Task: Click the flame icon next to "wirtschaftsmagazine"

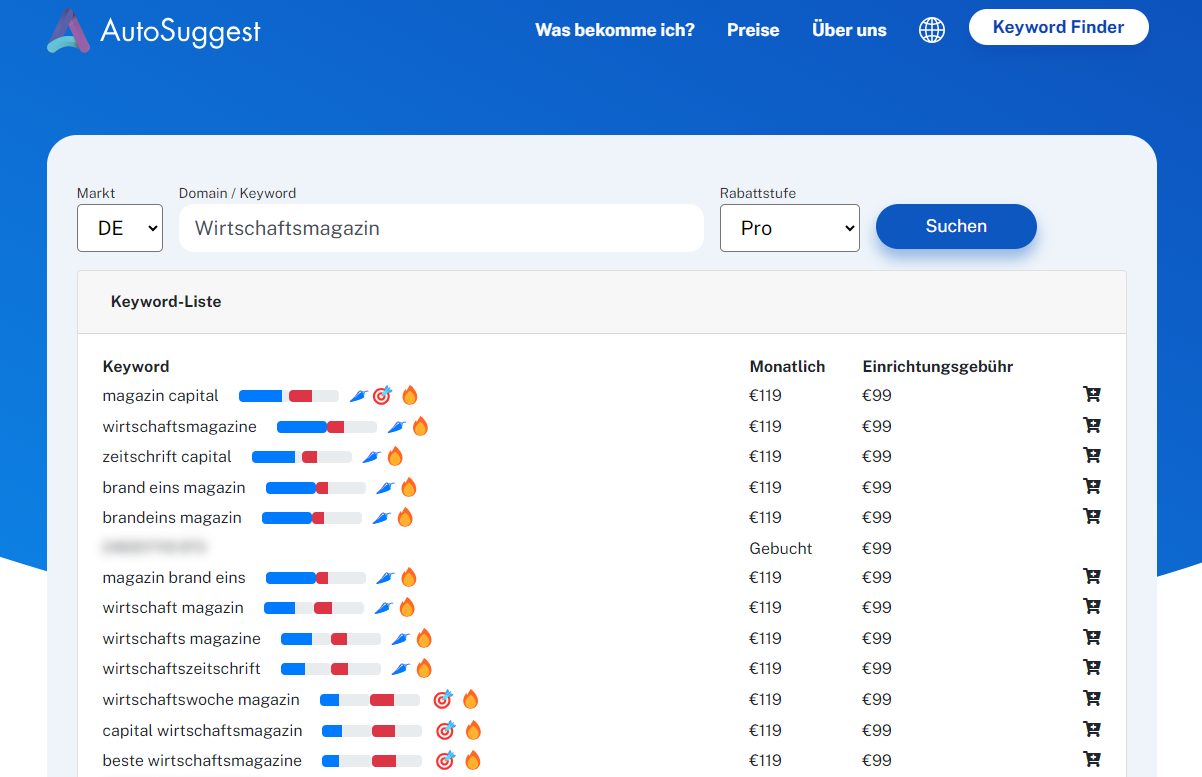Action: [x=420, y=426]
